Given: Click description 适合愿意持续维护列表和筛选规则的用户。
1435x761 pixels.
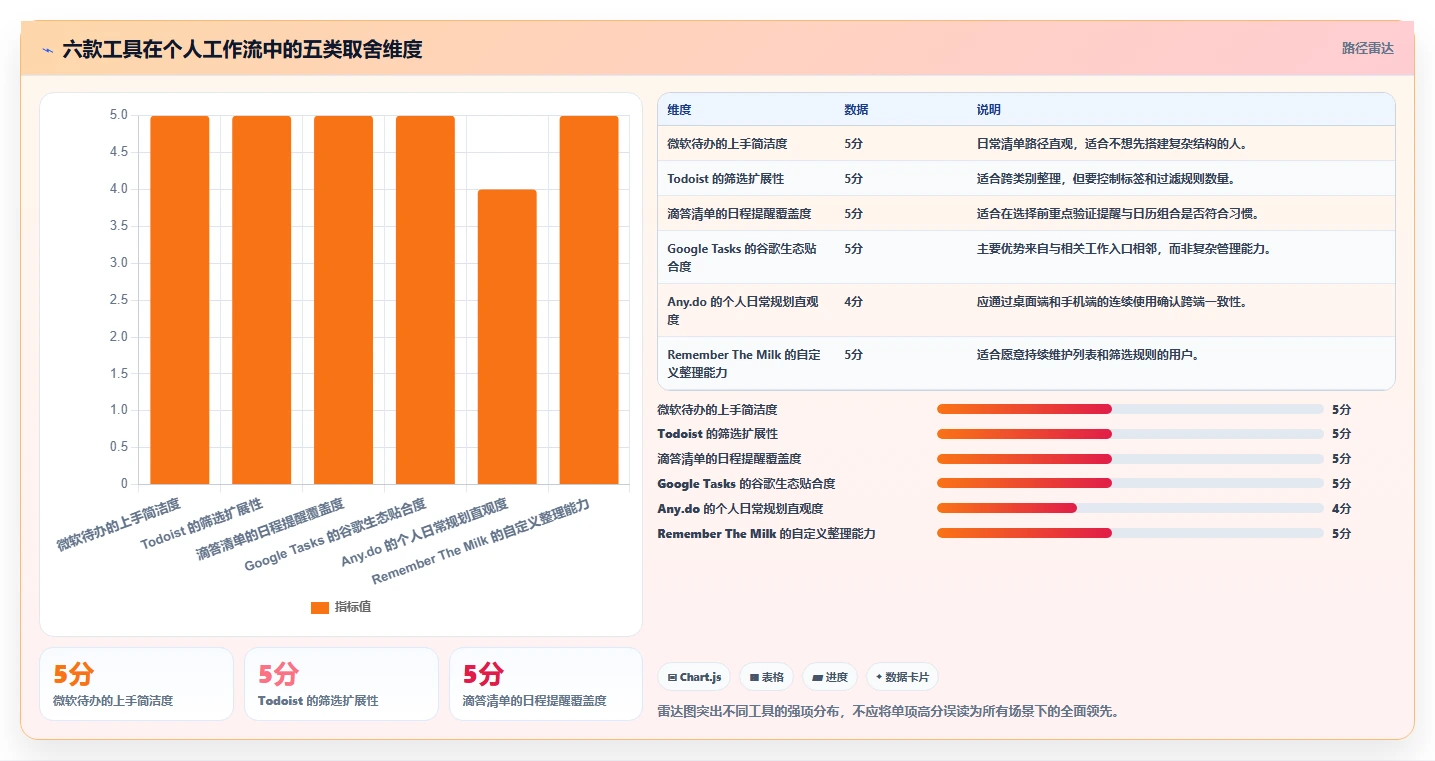Looking at the screenshot, I should click(1087, 355).
